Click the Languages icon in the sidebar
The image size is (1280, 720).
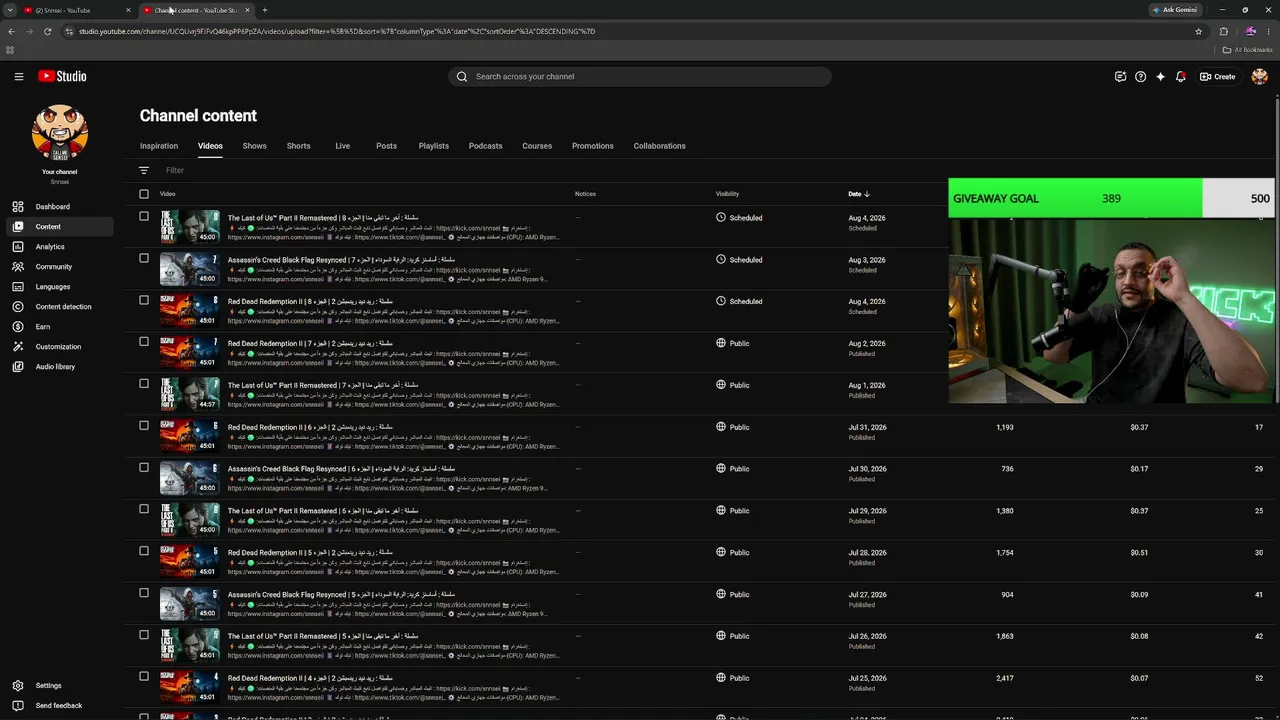(x=18, y=287)
